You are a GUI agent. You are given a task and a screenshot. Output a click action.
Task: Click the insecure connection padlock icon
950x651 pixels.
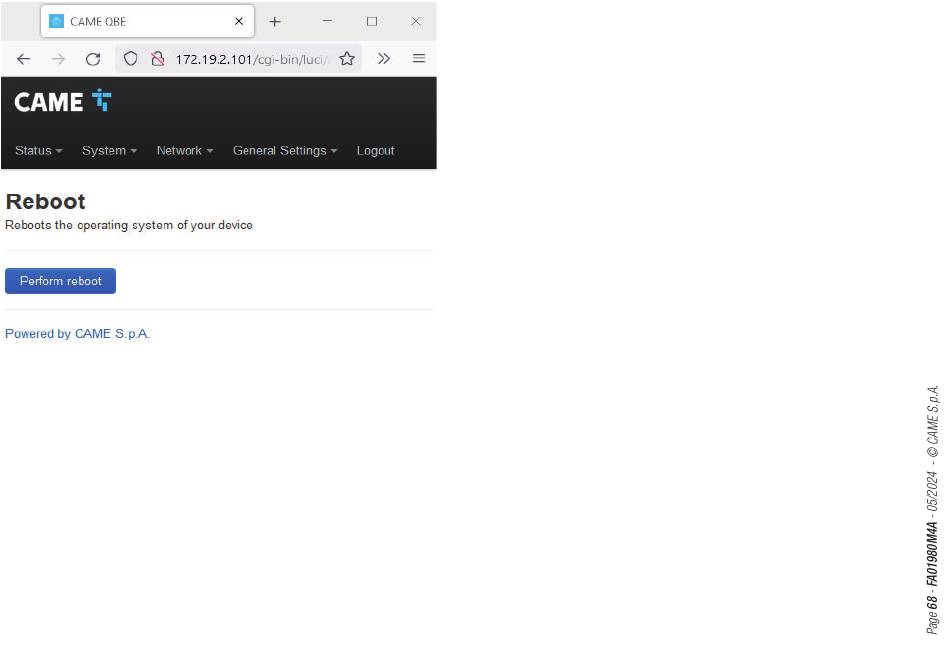pos(158,59)
